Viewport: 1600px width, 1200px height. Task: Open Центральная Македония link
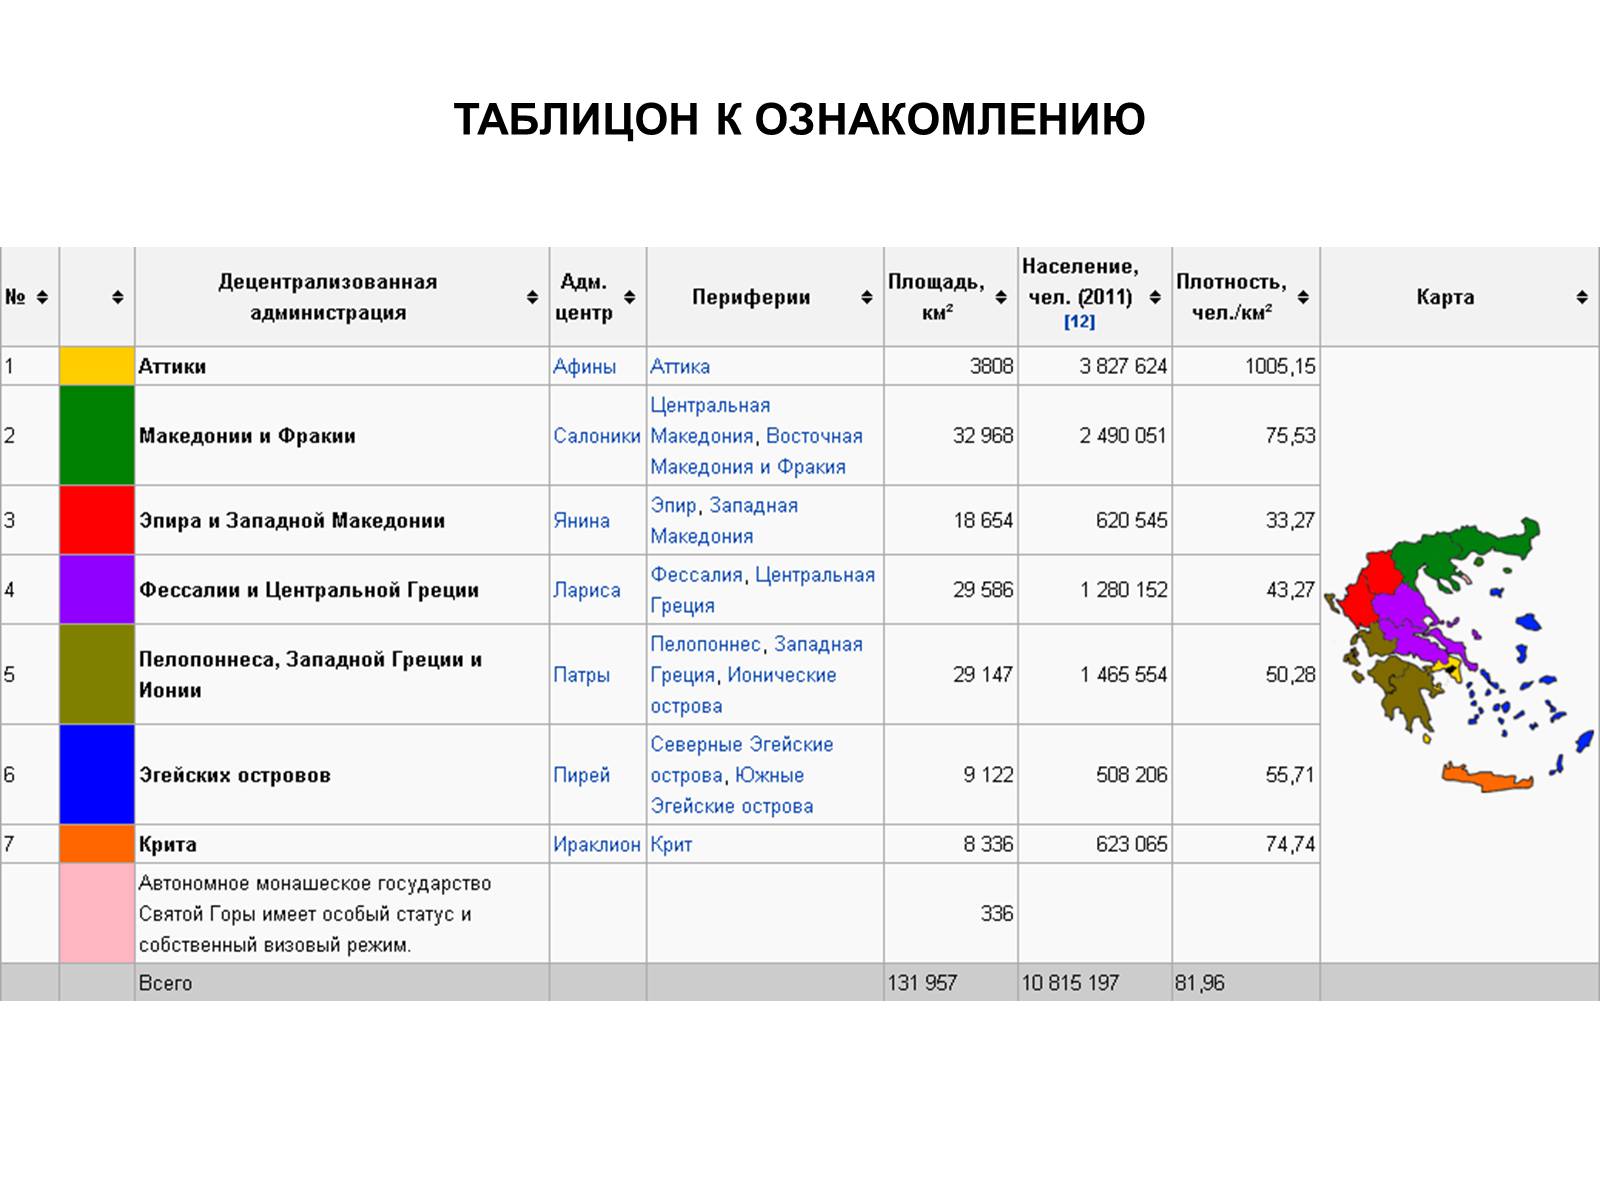tap(710, 420)
